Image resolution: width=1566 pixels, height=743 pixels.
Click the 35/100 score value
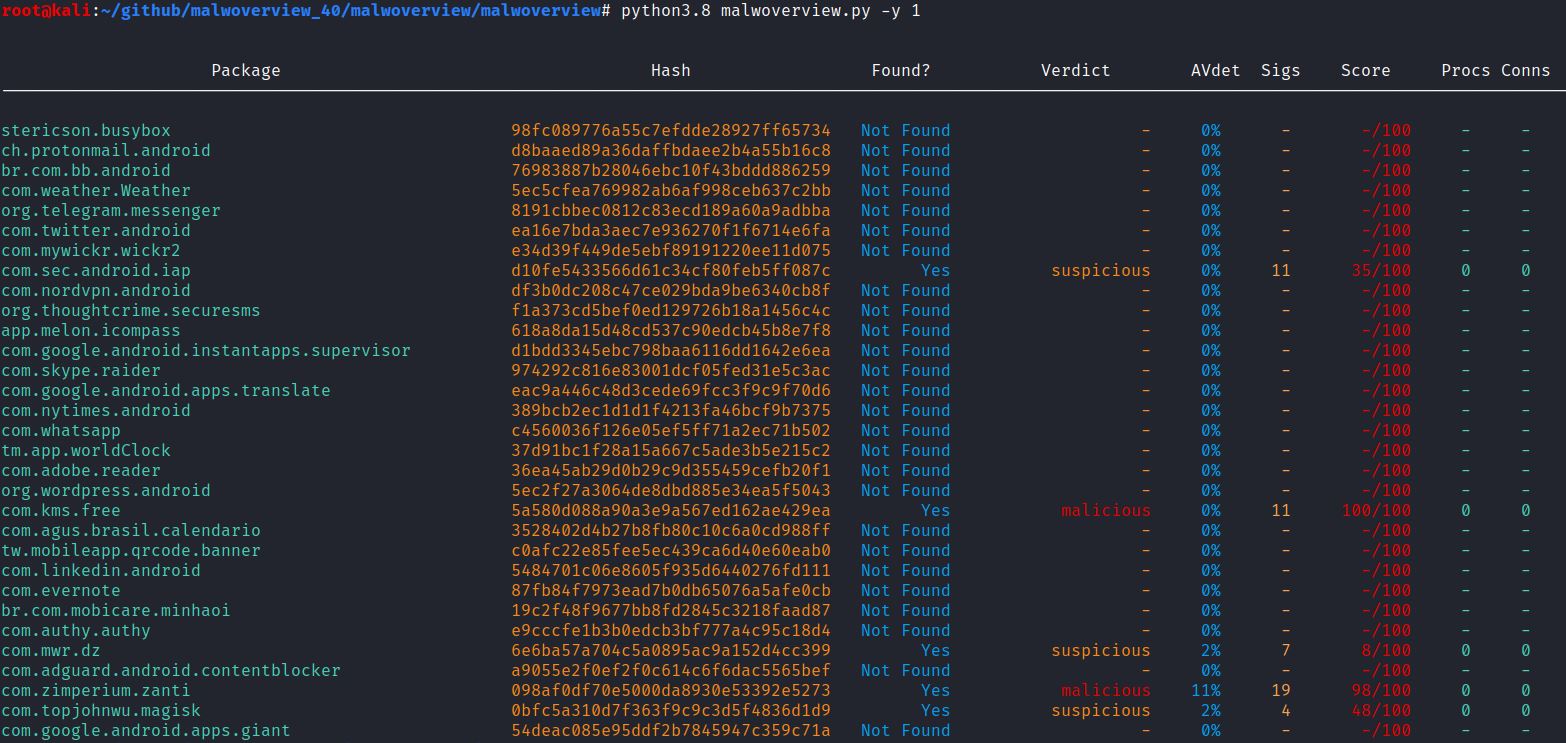[x=1381, y=270]
